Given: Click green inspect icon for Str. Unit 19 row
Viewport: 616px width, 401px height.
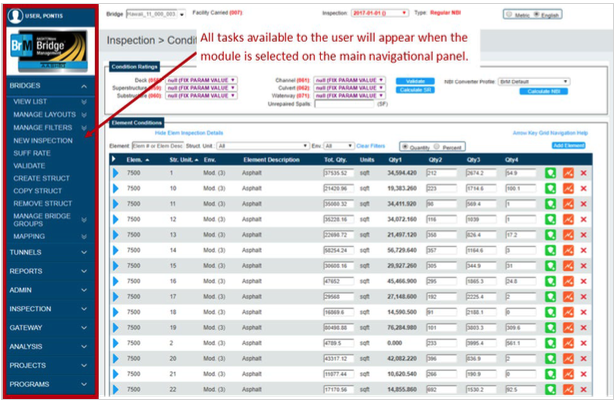Looking at the screenshot, I should pos(550,328).
